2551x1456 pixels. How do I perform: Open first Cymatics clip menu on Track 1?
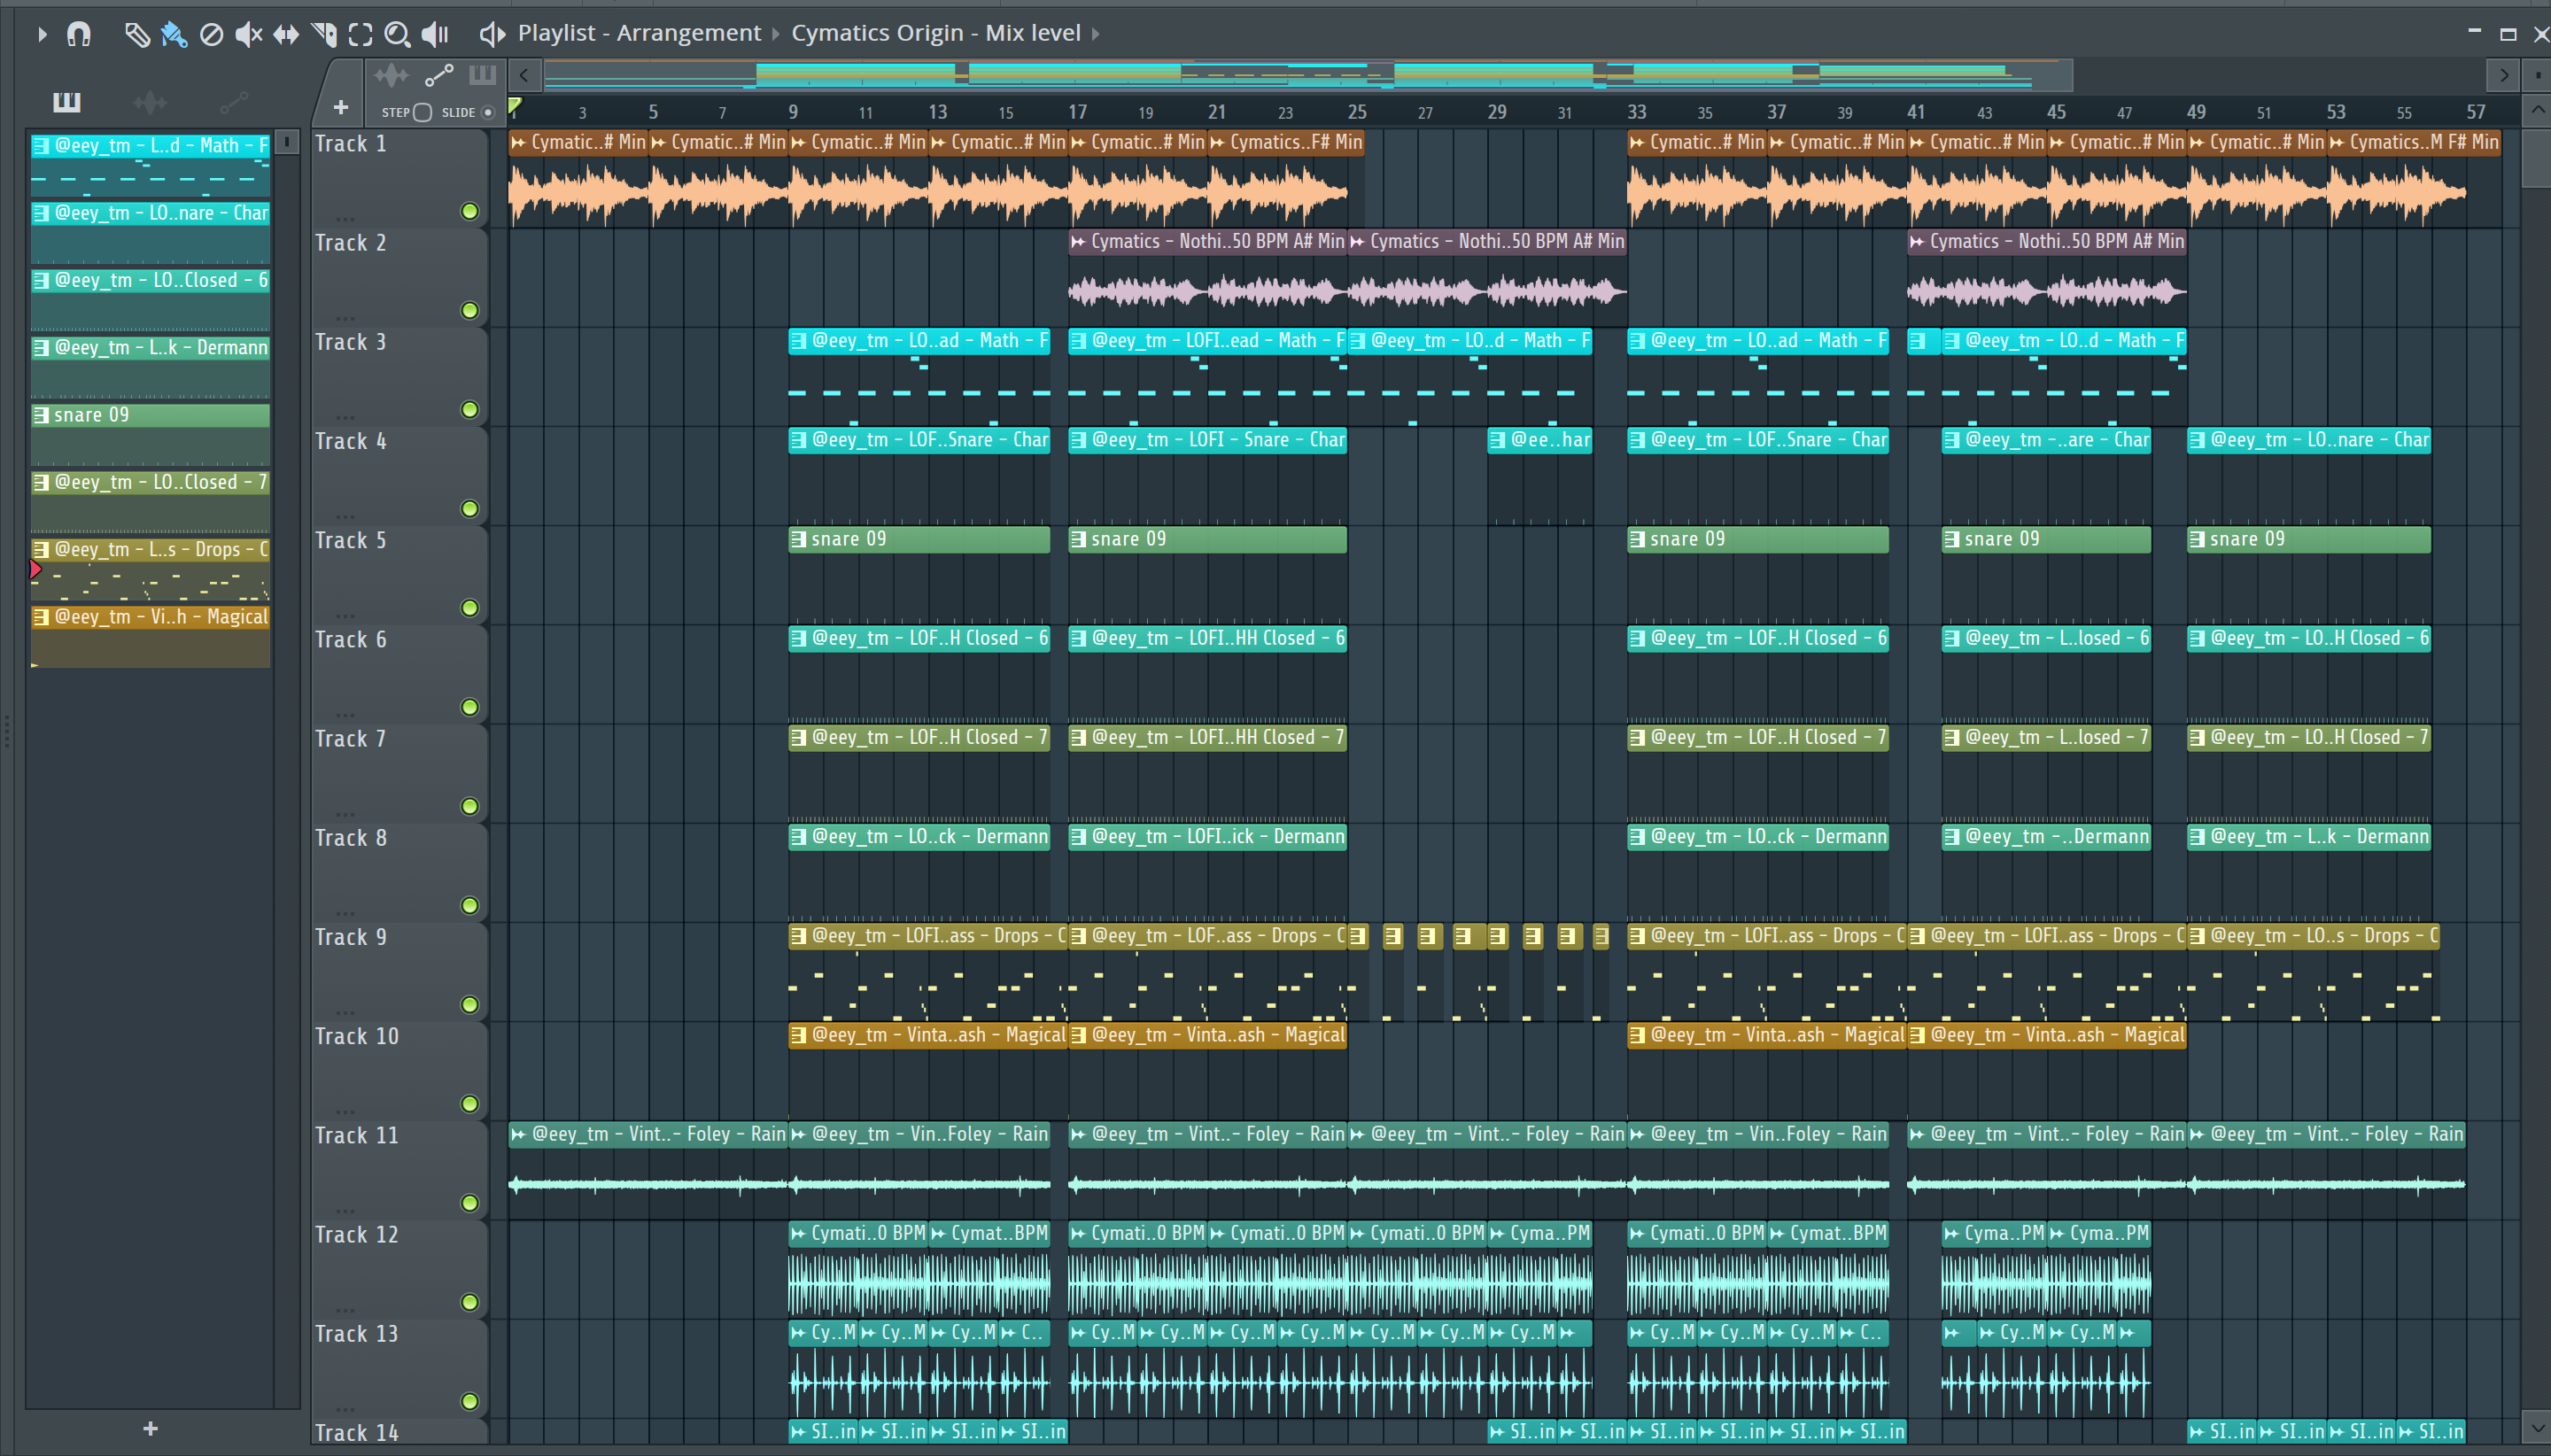[518, 143]
